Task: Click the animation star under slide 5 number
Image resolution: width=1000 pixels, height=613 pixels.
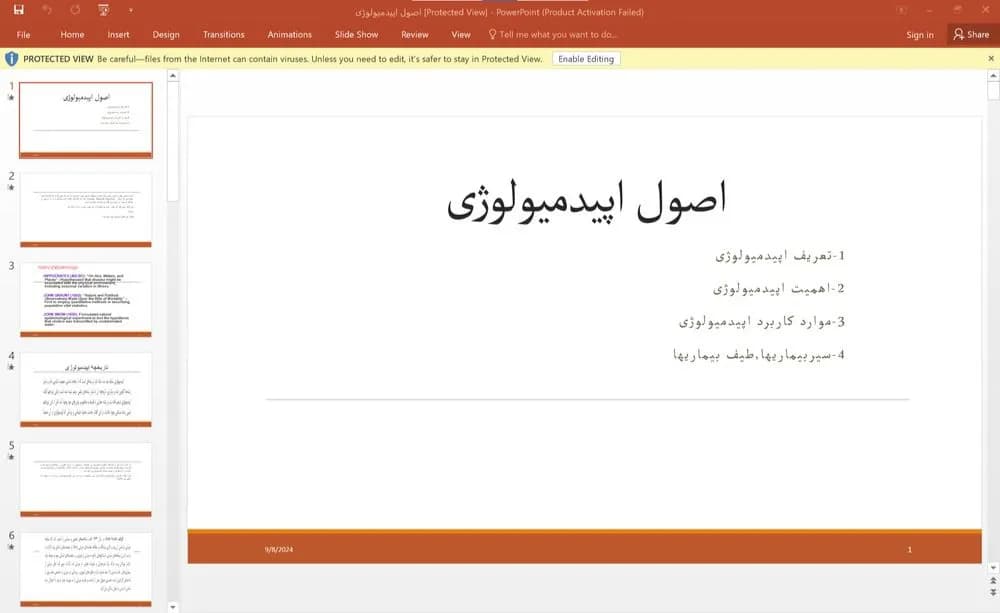Action: (11, 457)
